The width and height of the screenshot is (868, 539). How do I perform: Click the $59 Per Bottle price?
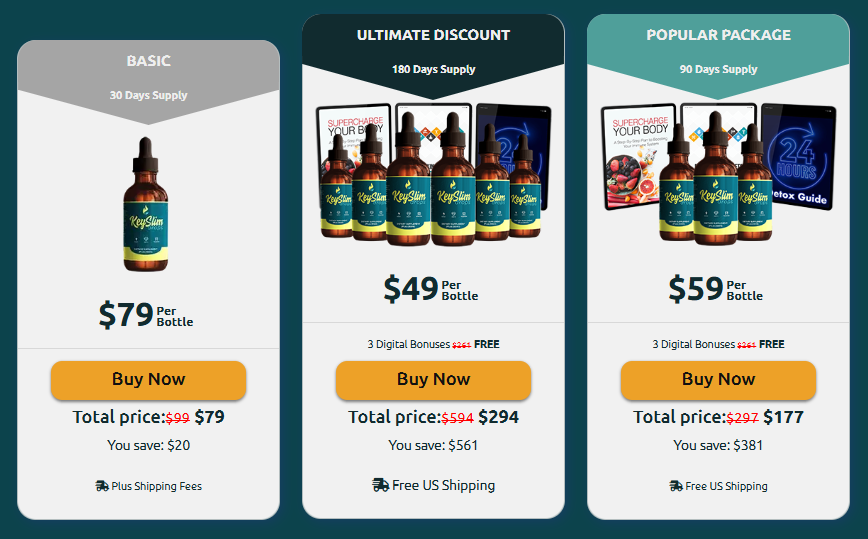pyautogui.click(x=716, y=289)
